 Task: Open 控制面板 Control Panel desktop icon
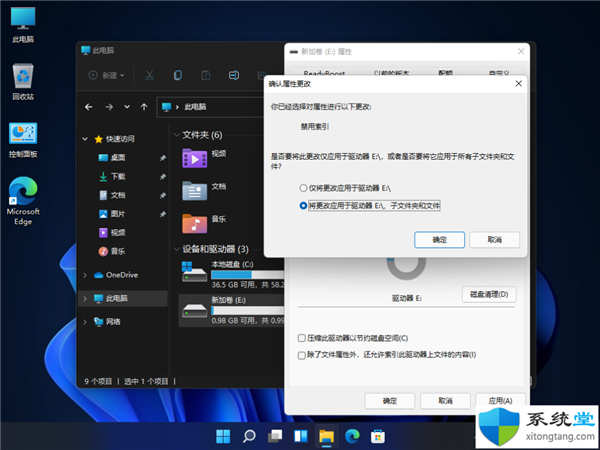[23, 140]
